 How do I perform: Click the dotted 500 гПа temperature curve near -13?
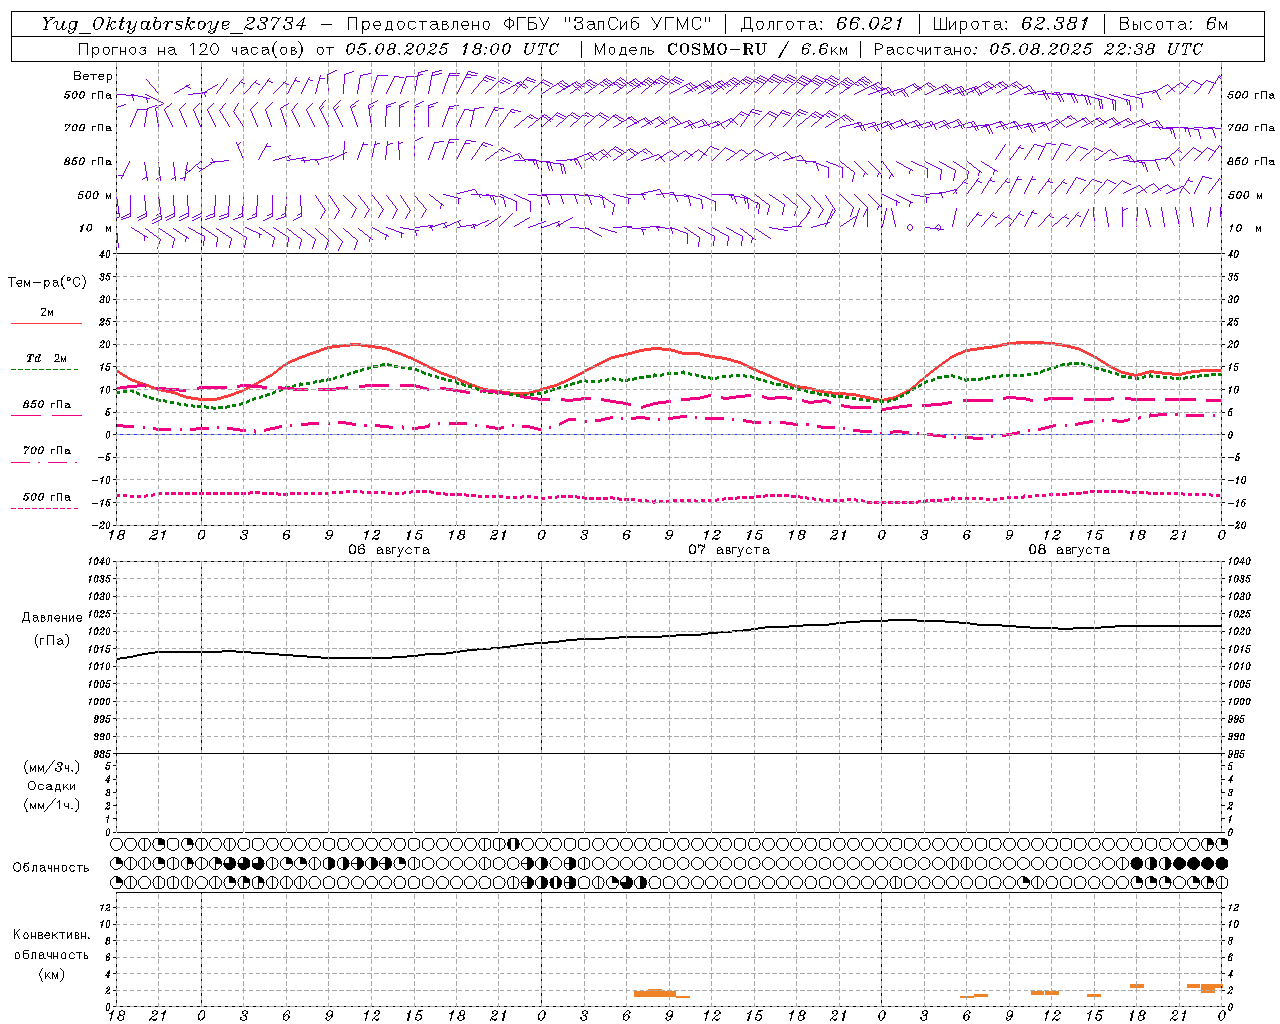coord(670,499)
